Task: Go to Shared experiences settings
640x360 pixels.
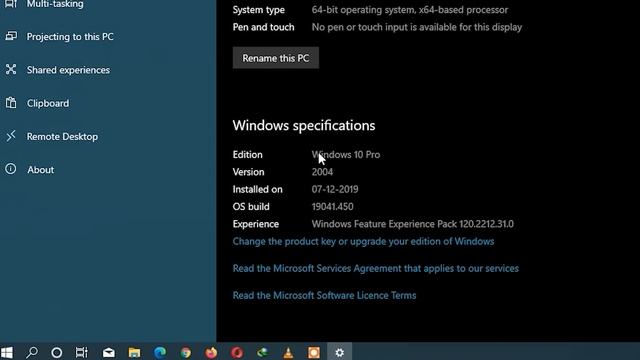Action: click(68, 70)
